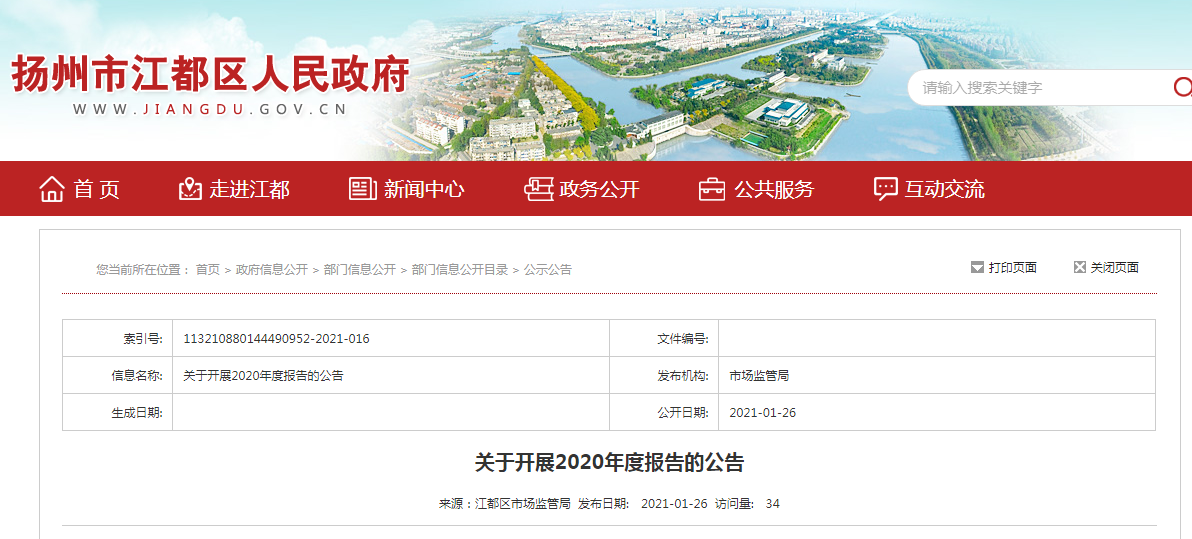Open the 政务公开 menu item
The image size is (1192, 539).
click(x=599, y=189)
